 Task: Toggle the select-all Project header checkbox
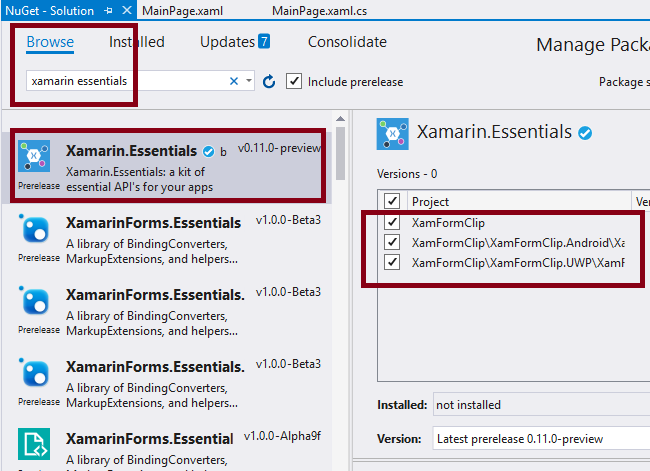(392, 201)
